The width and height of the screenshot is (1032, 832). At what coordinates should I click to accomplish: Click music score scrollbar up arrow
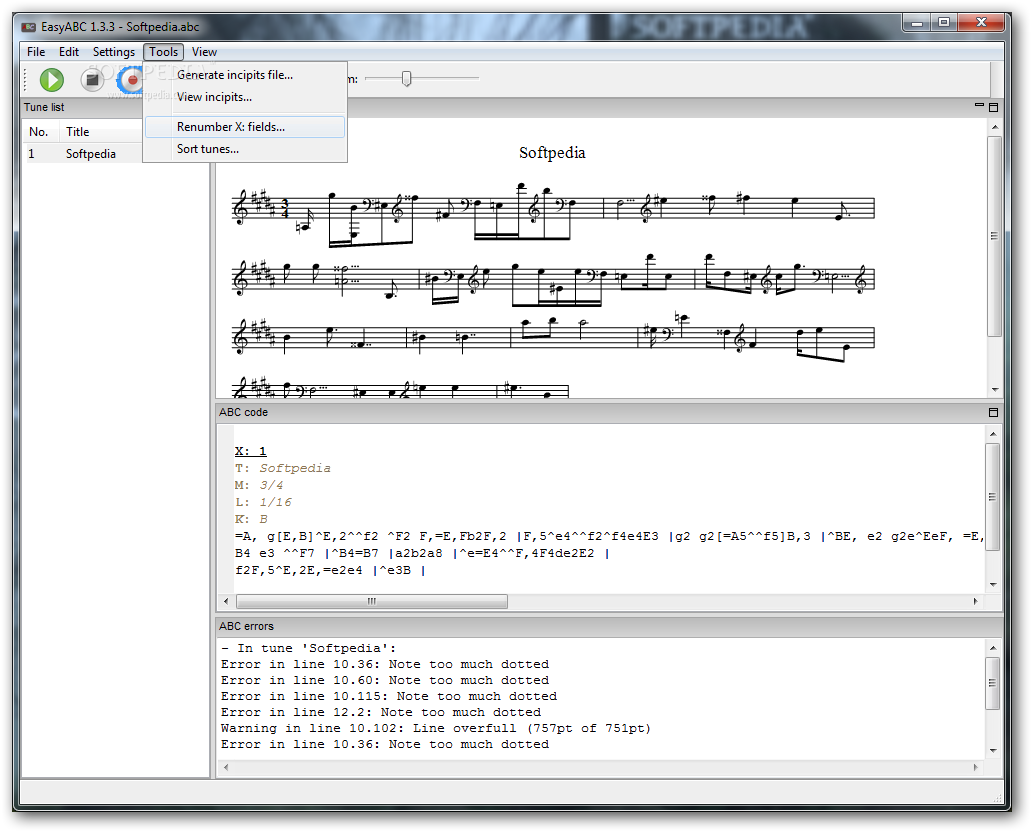click(994, 127)
